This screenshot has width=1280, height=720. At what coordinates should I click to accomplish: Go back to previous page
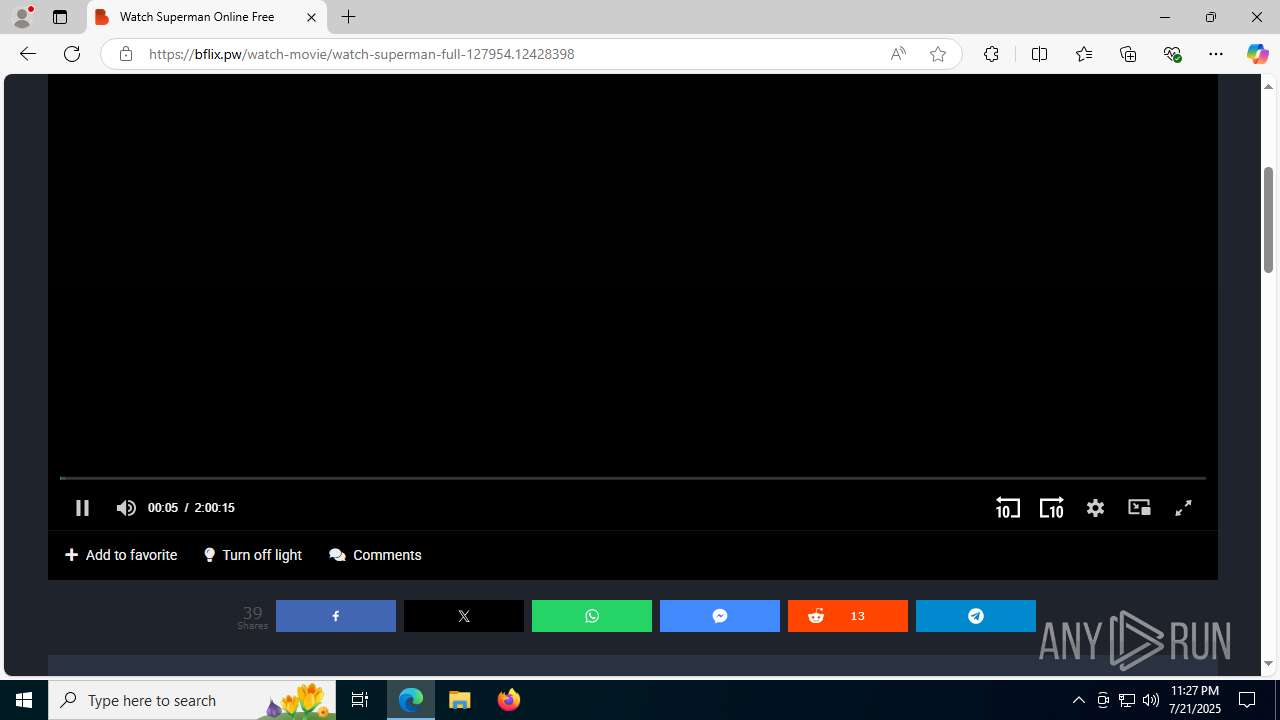(28, 54)
